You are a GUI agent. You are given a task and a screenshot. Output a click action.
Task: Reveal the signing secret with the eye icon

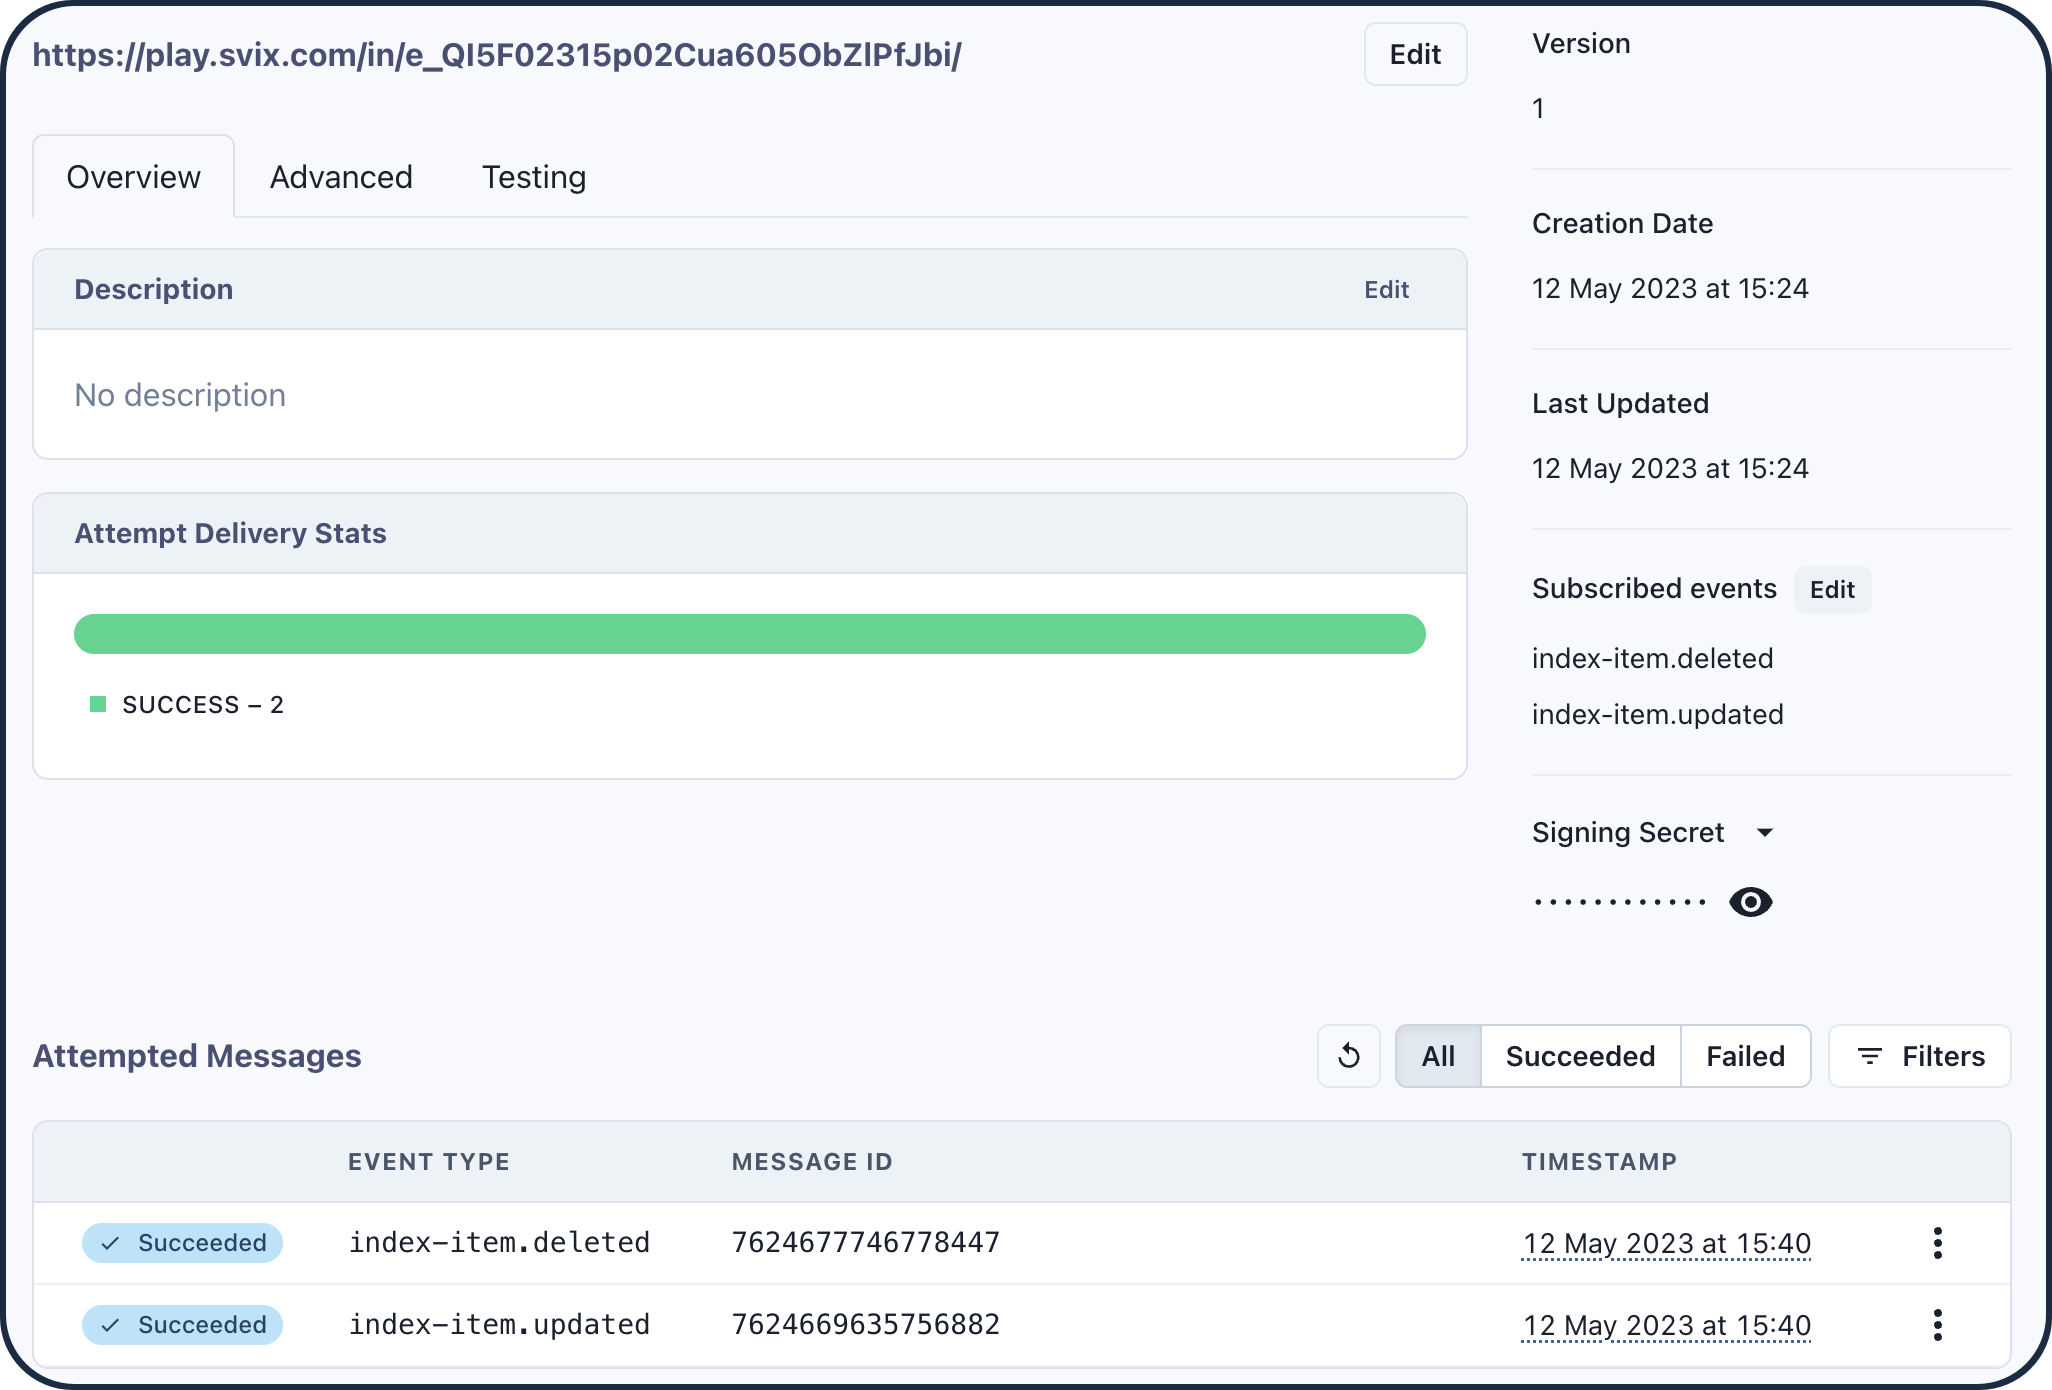point(1750,902)
